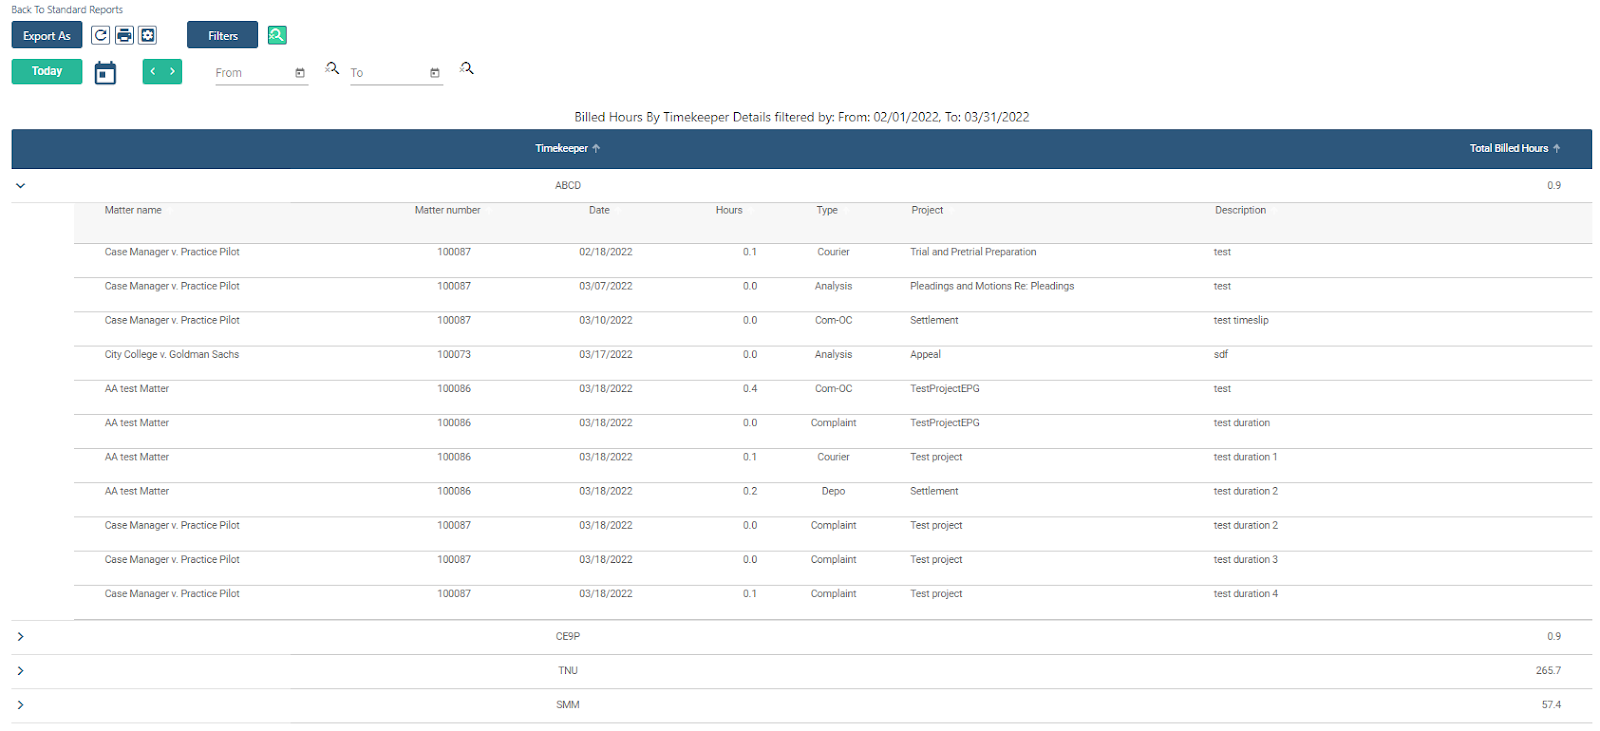Click the 'sdf' description
The image size is (1600, 731).
point(1220,354)
